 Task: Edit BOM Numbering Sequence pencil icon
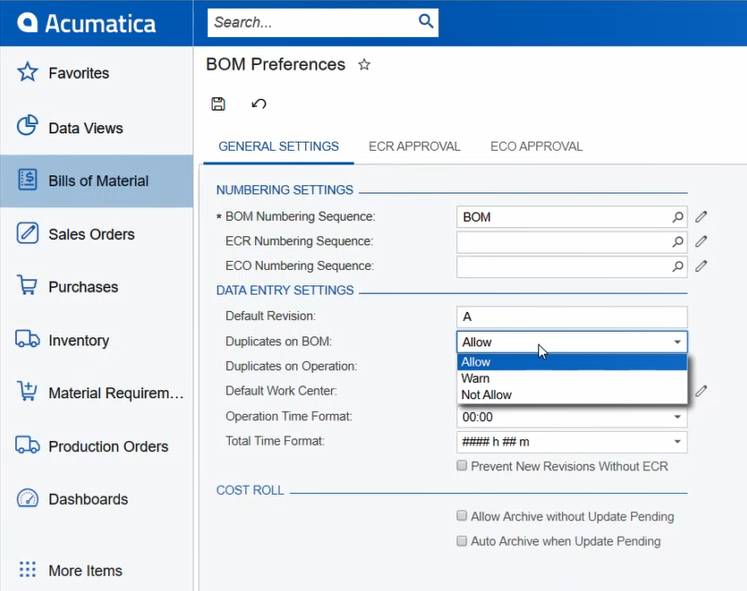(701, 217)
